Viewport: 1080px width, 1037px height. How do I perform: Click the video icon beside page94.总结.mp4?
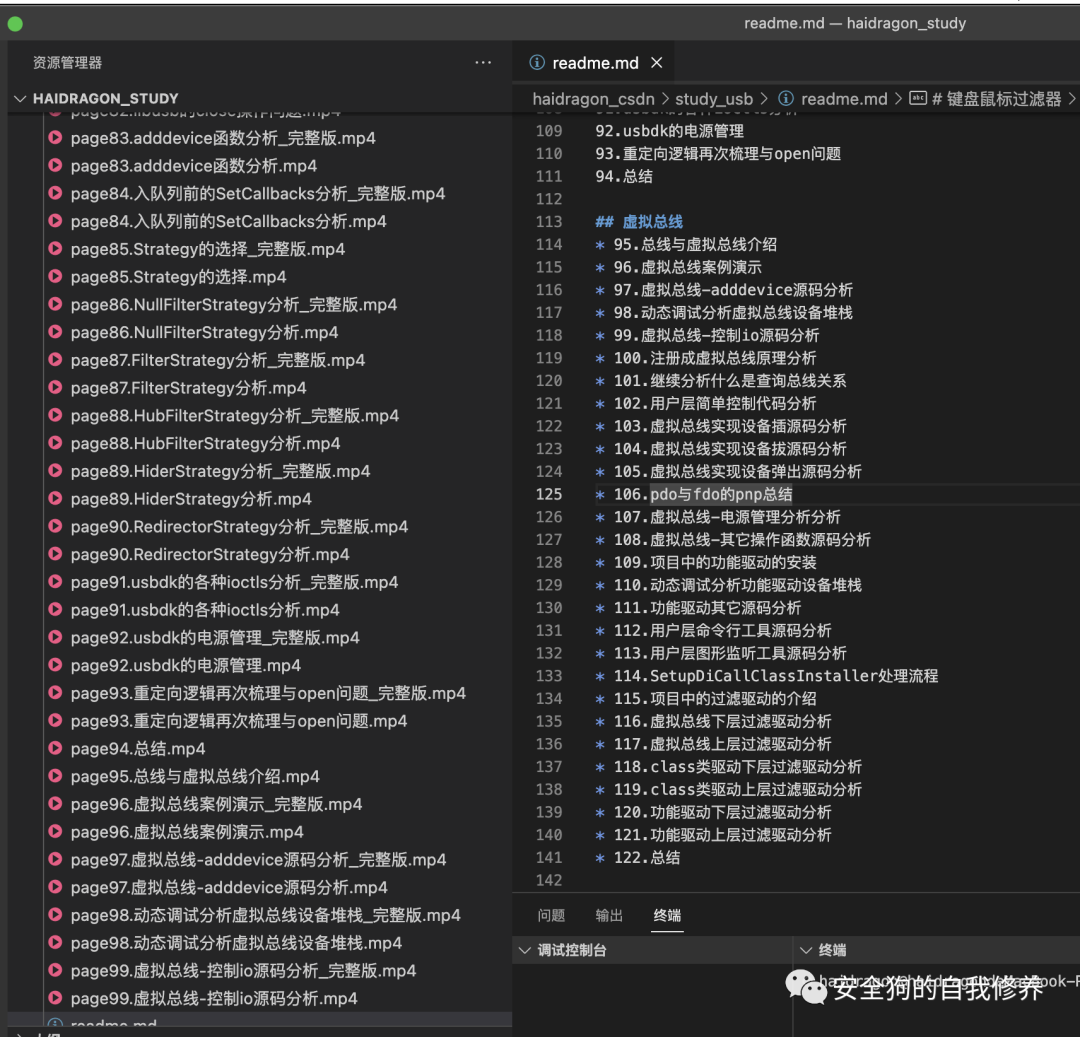(56, 749)
